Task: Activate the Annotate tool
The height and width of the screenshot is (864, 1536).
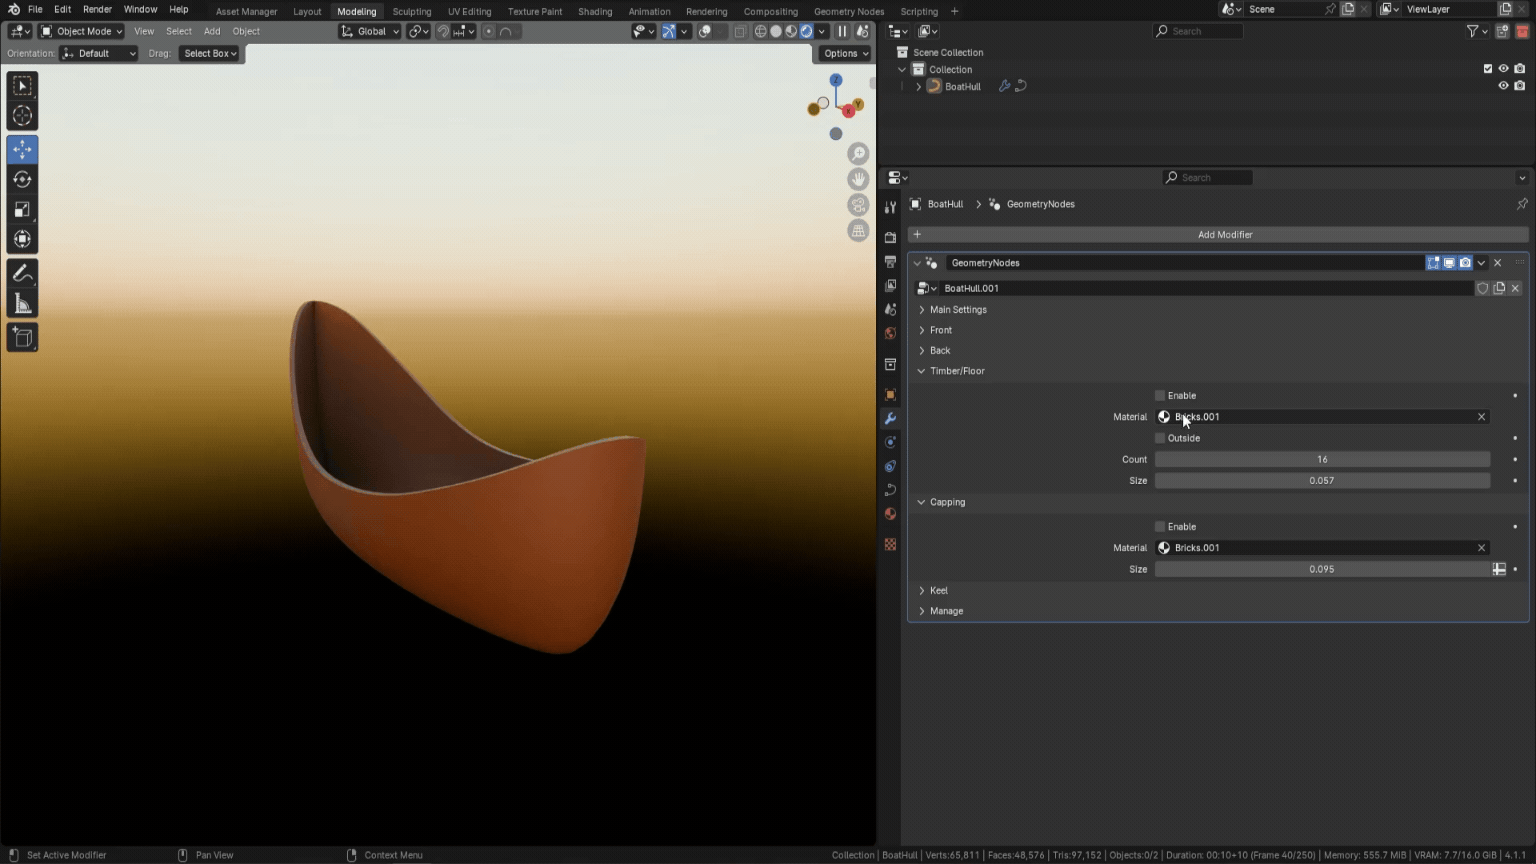Action: 22,273
